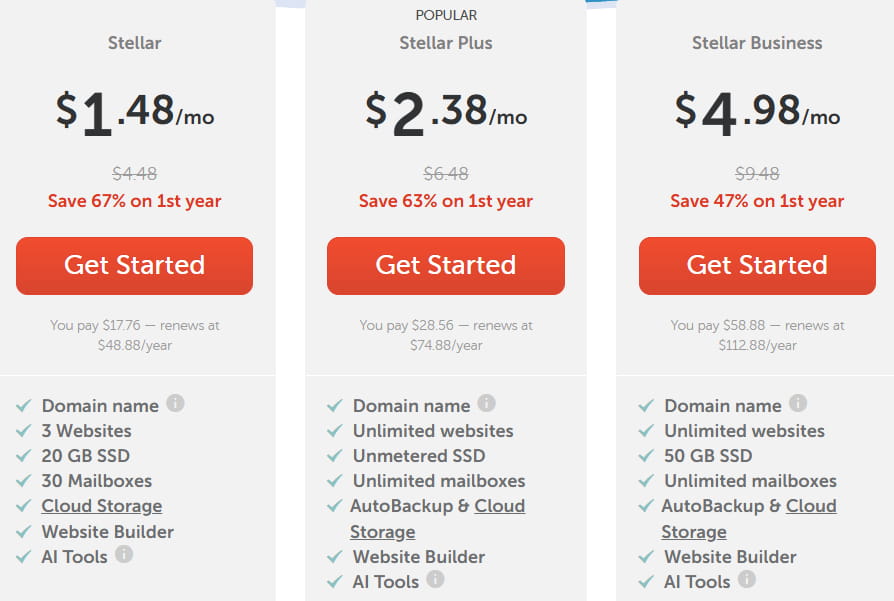Click the $1.48/mo Stellar price
The image size is (894, 601).
click(134, 111)
